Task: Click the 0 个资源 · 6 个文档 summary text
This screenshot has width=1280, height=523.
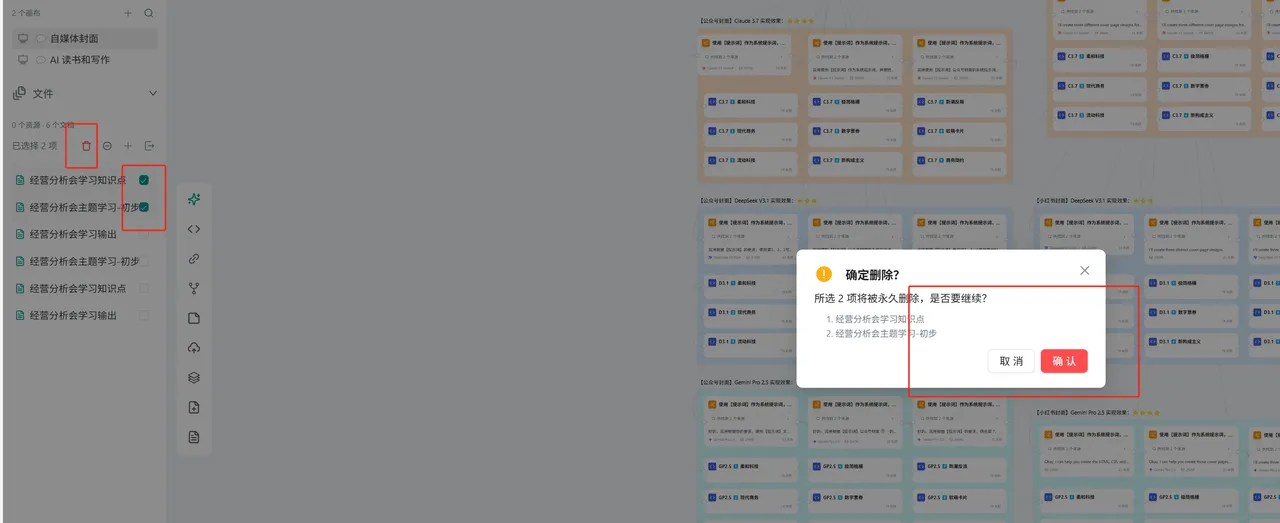Action: click(43, 125)
